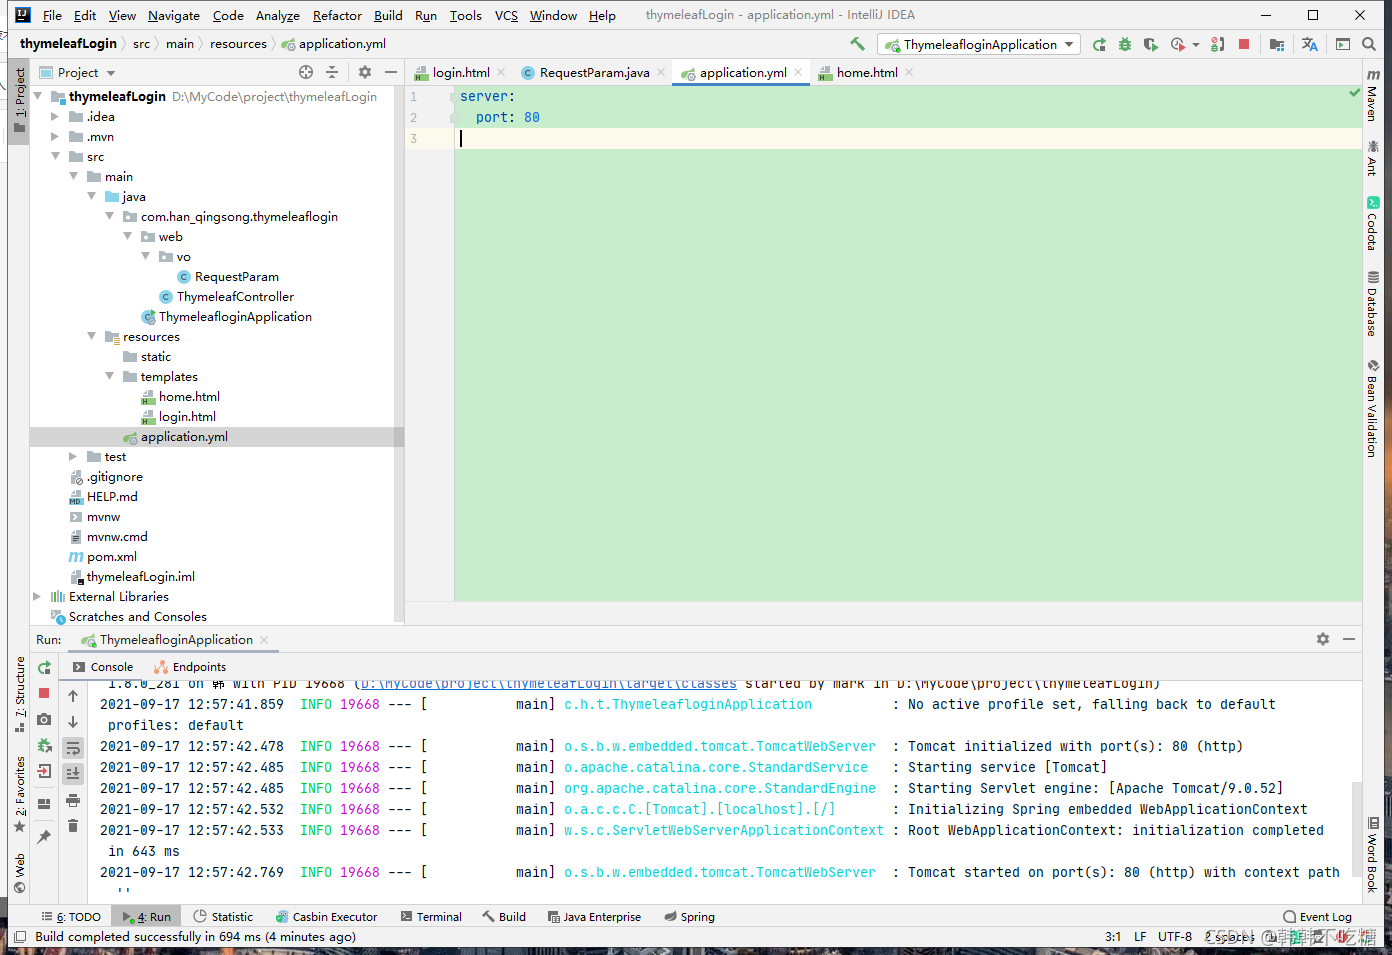The width and height of the screenshot is (1392, 955).
Task: Select pom.xml in project tree
Action: pos(112,557)
